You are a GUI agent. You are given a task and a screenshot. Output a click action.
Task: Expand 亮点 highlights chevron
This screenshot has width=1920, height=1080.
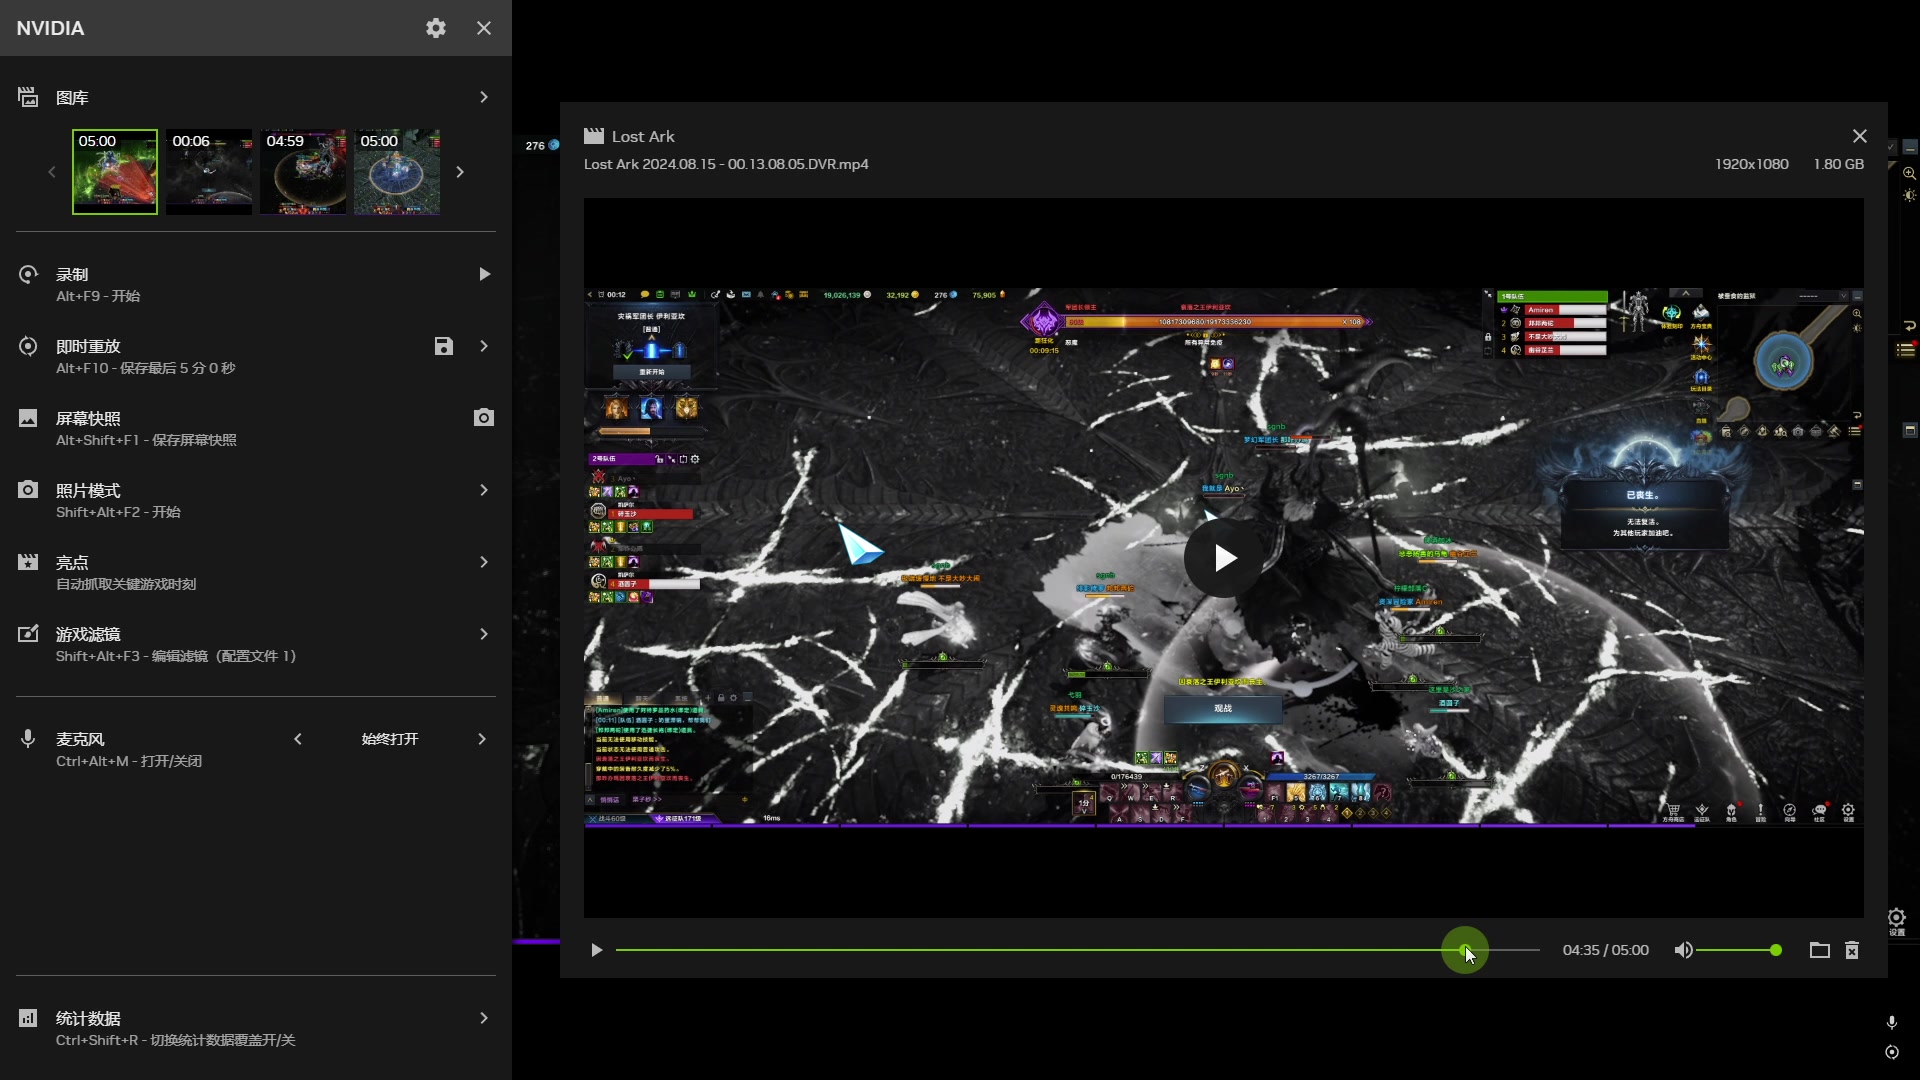tap(484, 562)
